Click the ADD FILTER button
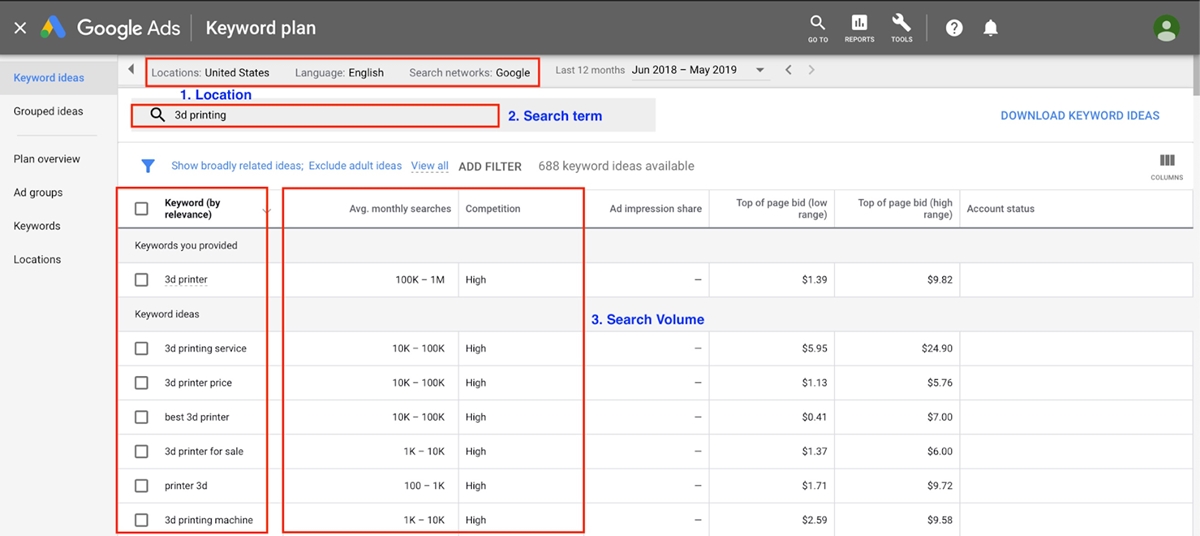This screenshot has width=1200, height=536. [490, 166]
